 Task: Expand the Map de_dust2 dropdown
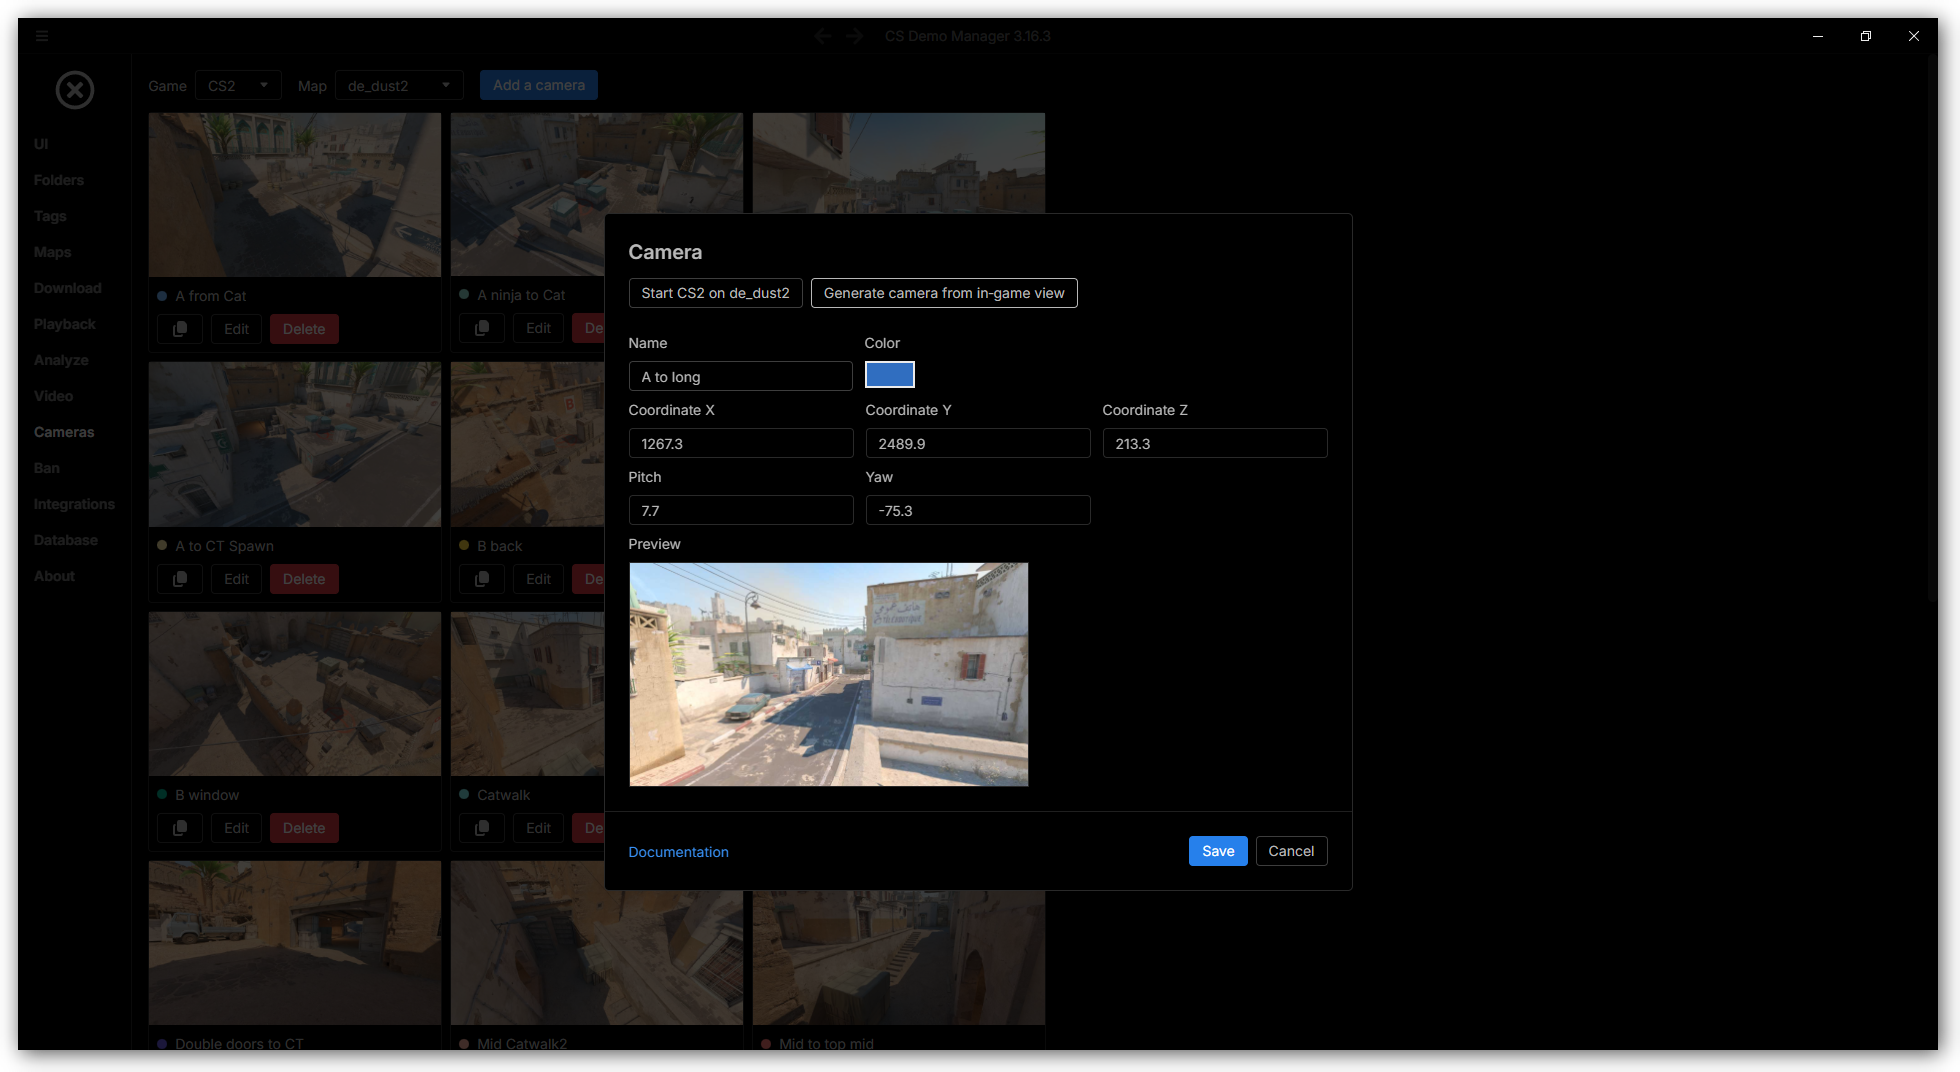click(x=399, y=86)
